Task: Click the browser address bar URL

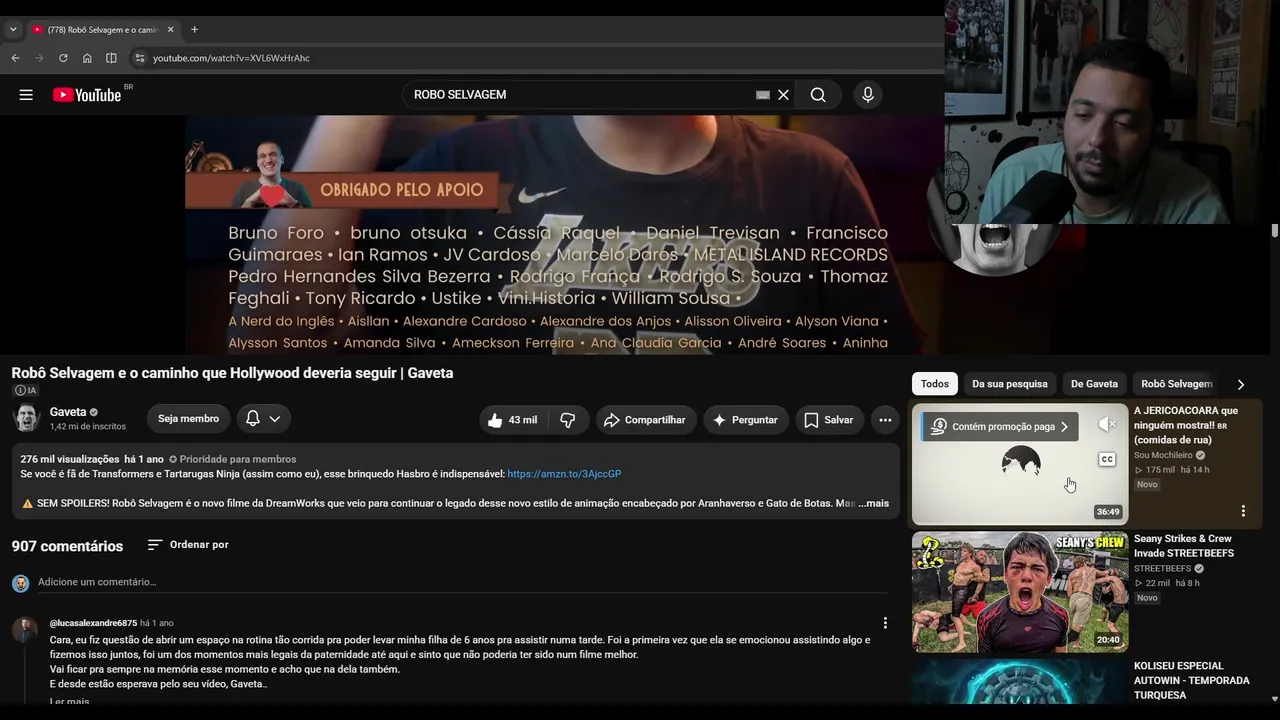Action: tap(231, 58)
